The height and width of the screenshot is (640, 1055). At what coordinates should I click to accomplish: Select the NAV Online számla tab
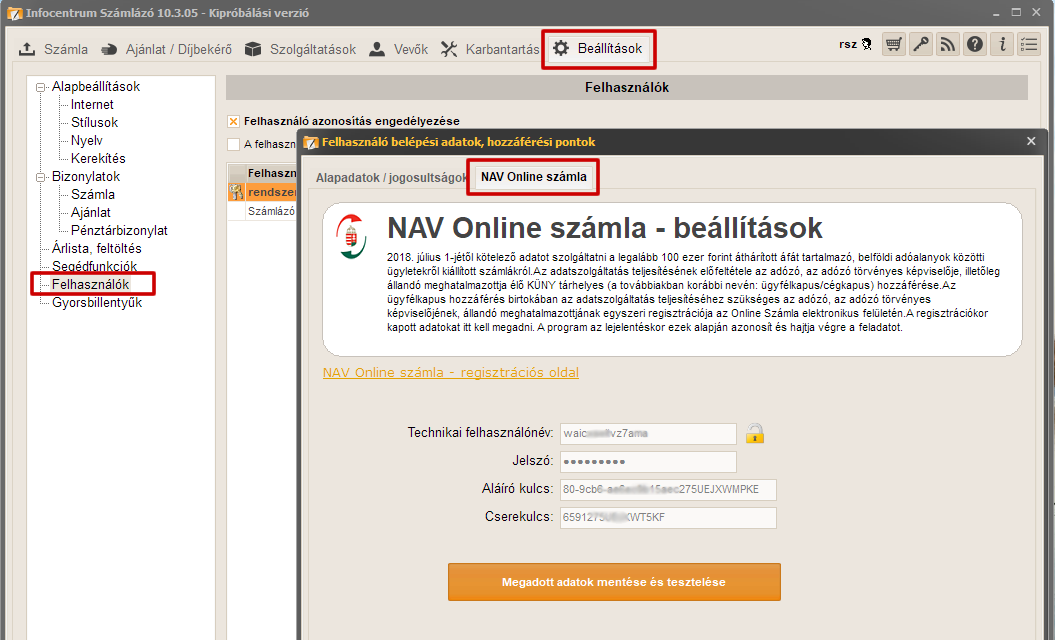(x=534, y=177)
